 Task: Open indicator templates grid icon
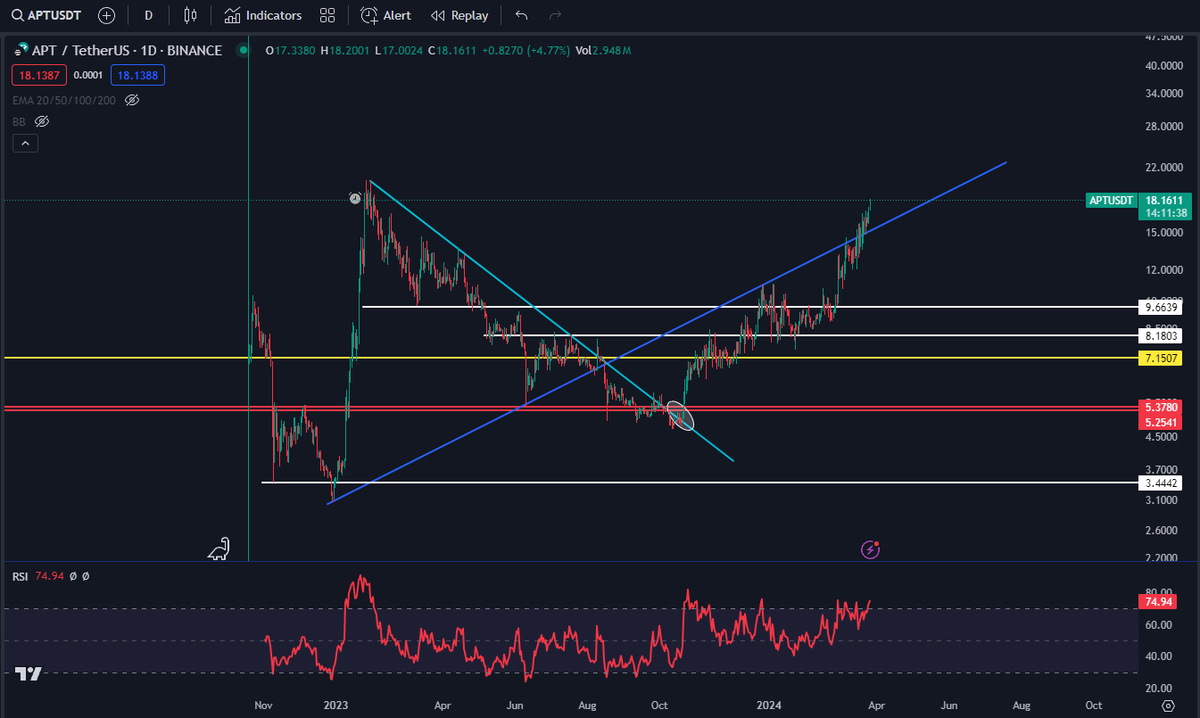327,15
